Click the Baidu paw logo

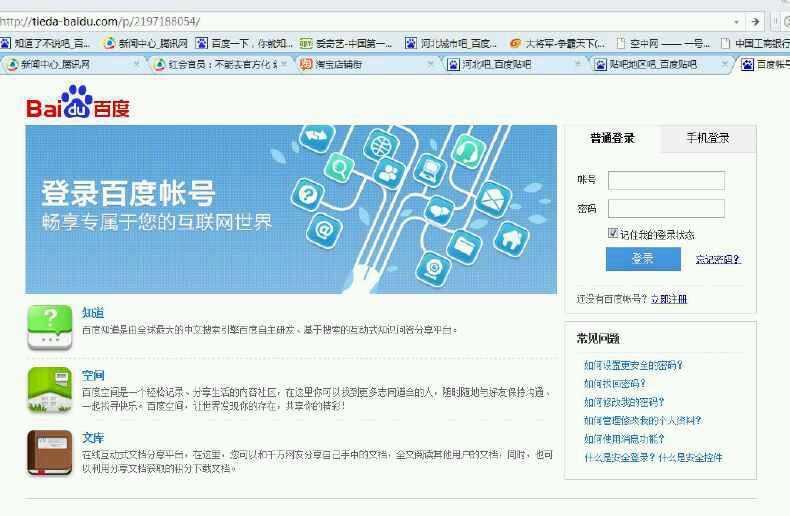coord(78,102)
